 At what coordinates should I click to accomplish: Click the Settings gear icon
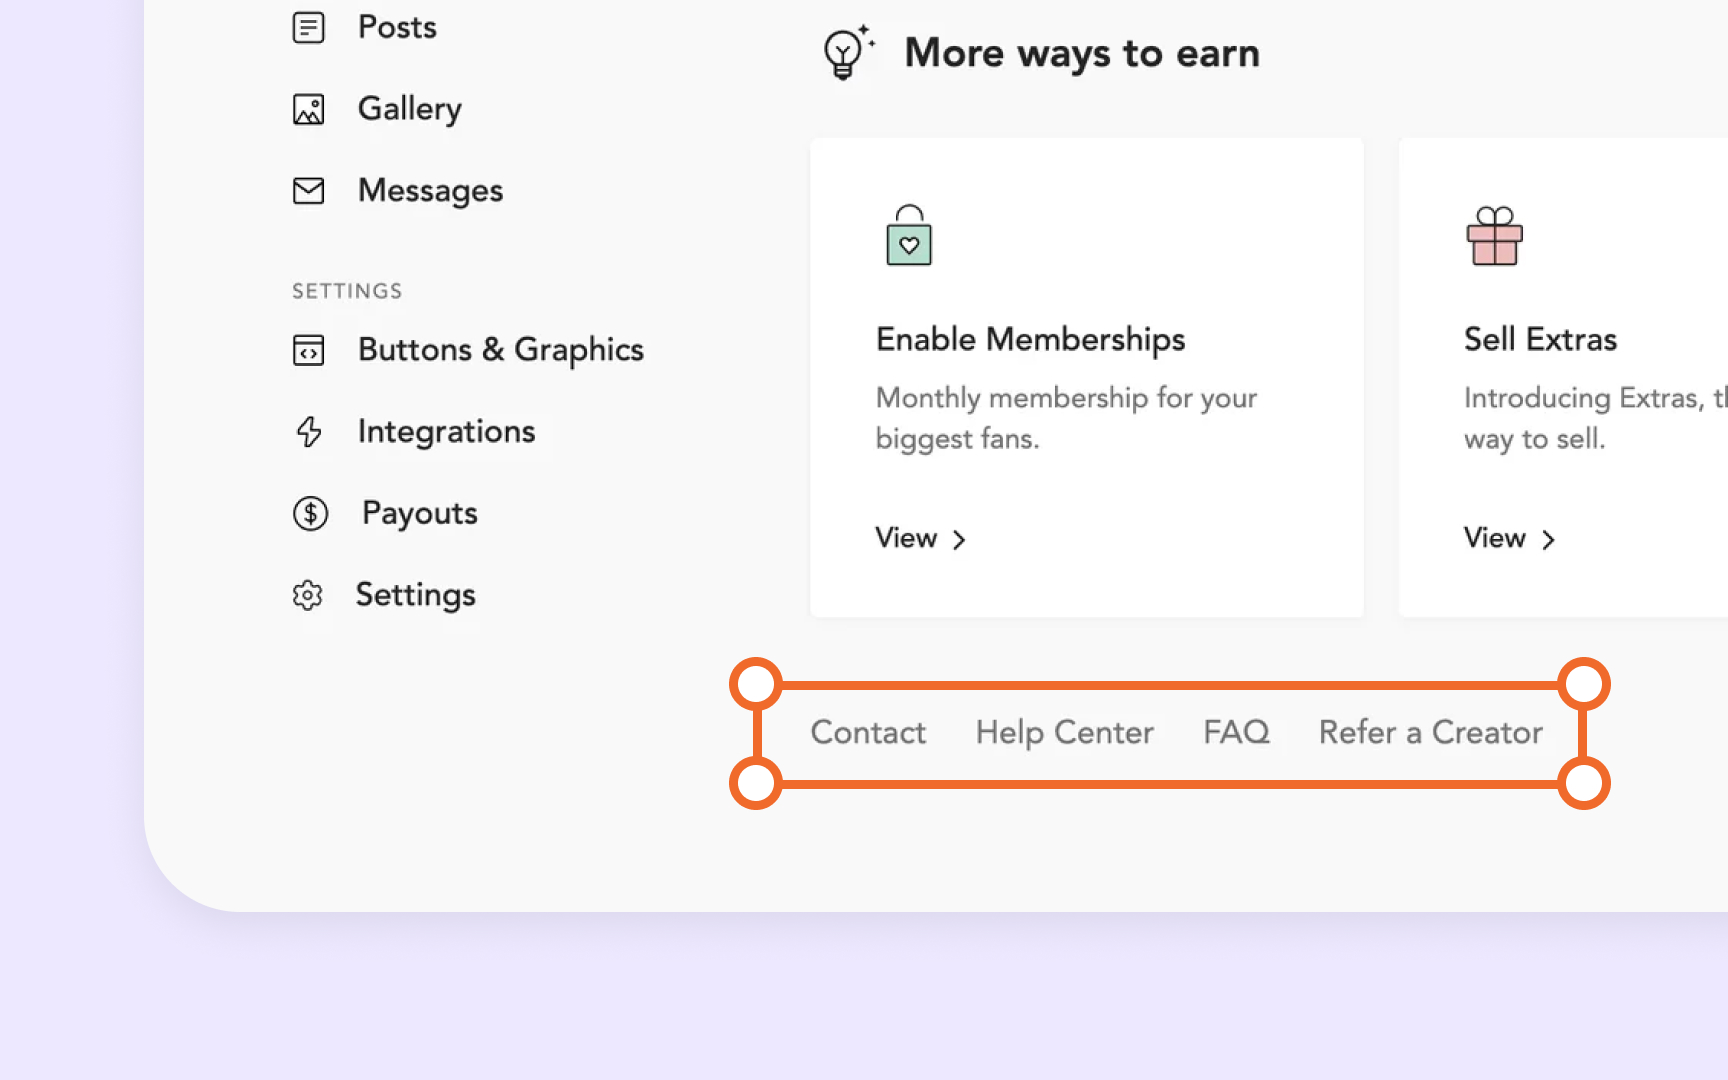(x=307, y=594)
